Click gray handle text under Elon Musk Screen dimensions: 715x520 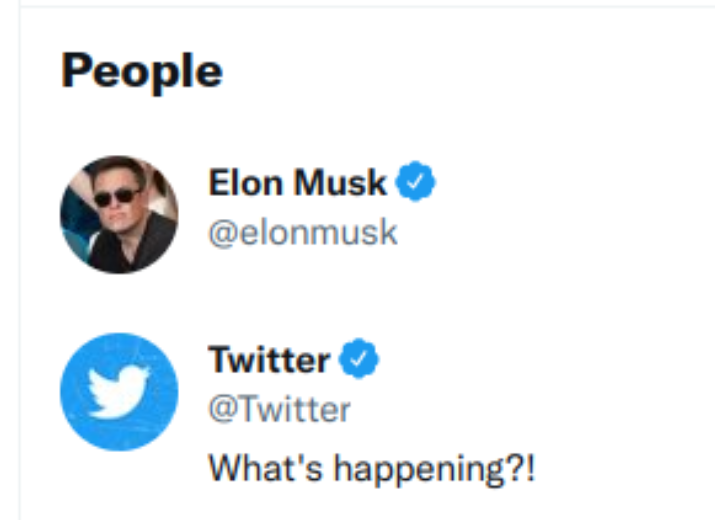pos(302,232)
